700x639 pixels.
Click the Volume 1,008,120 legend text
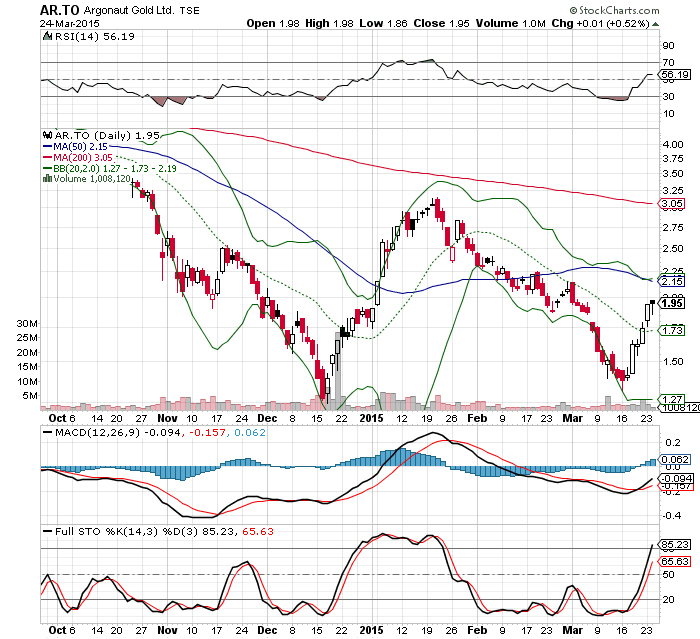click(92, 179)
